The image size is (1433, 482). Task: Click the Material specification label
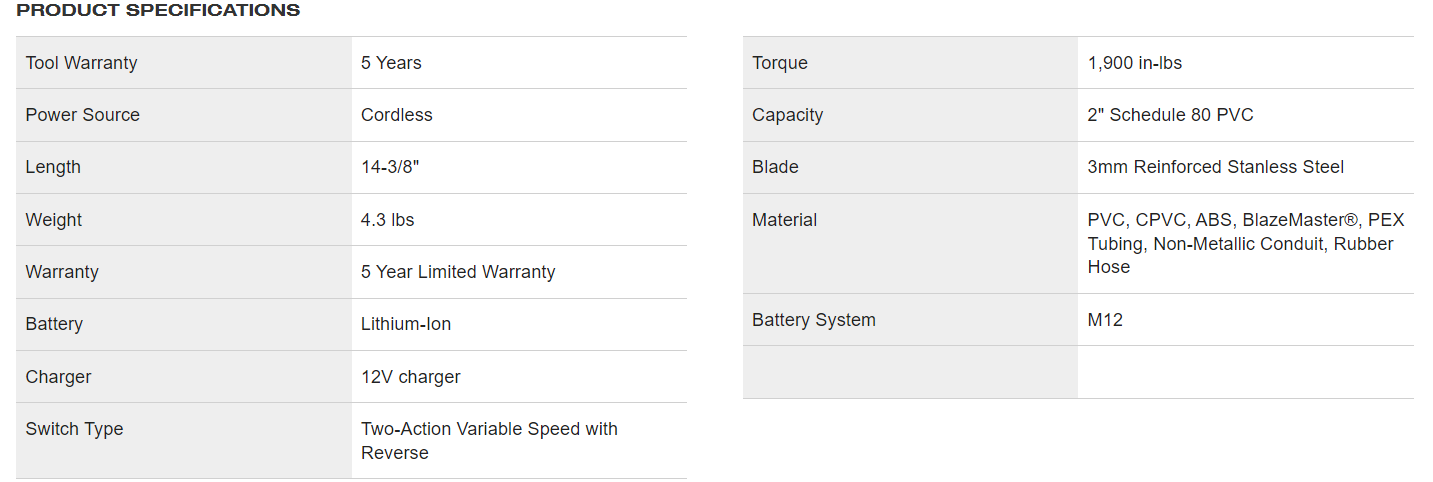(x=784, y=220)
